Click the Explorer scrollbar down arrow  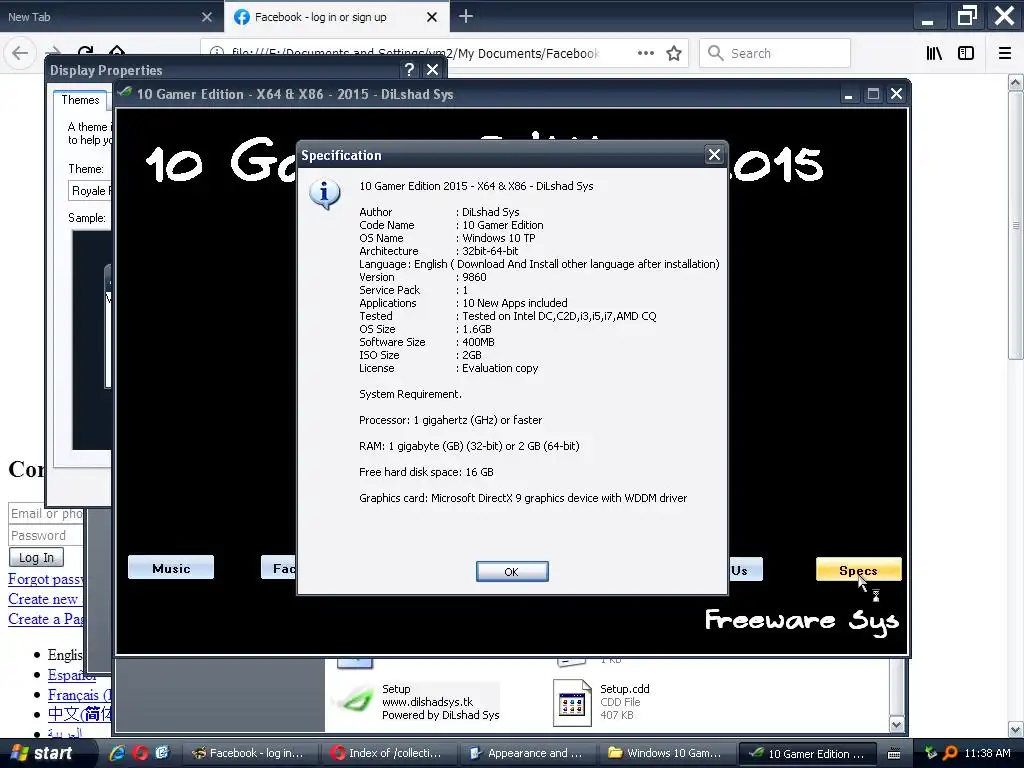pyautogui.click(x=896, y=724)
